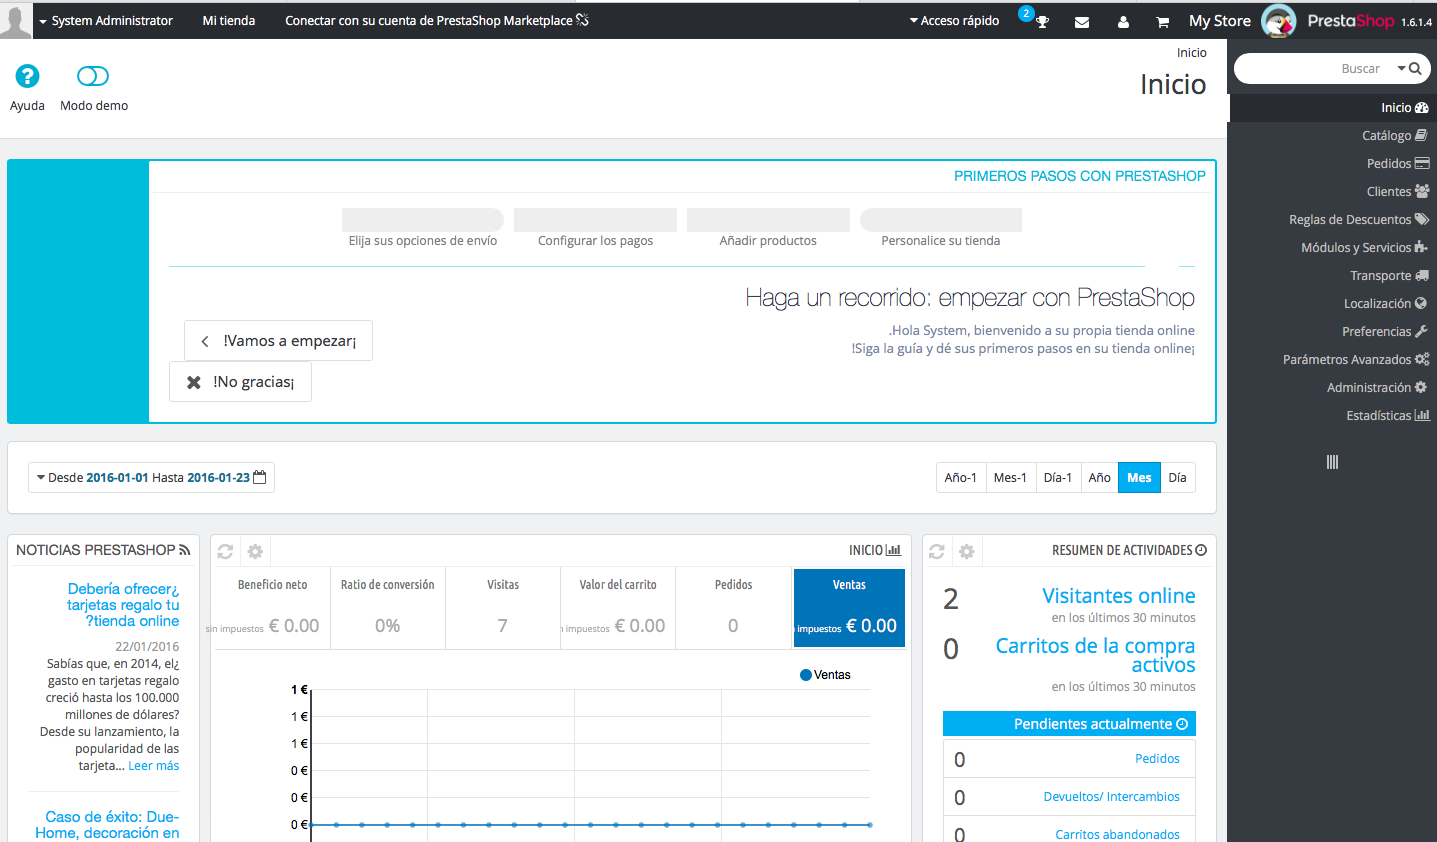The height and width of the screenshot is (842, 1437).
Task: Refresh Resumen de Actividades panel
Action: 937,551
